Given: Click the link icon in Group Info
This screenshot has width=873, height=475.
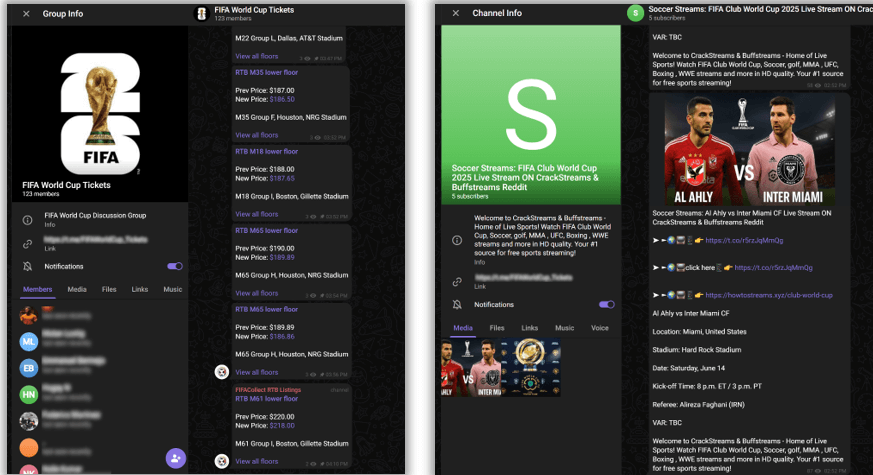Looking at the screenshot, I should pos(27,244).
